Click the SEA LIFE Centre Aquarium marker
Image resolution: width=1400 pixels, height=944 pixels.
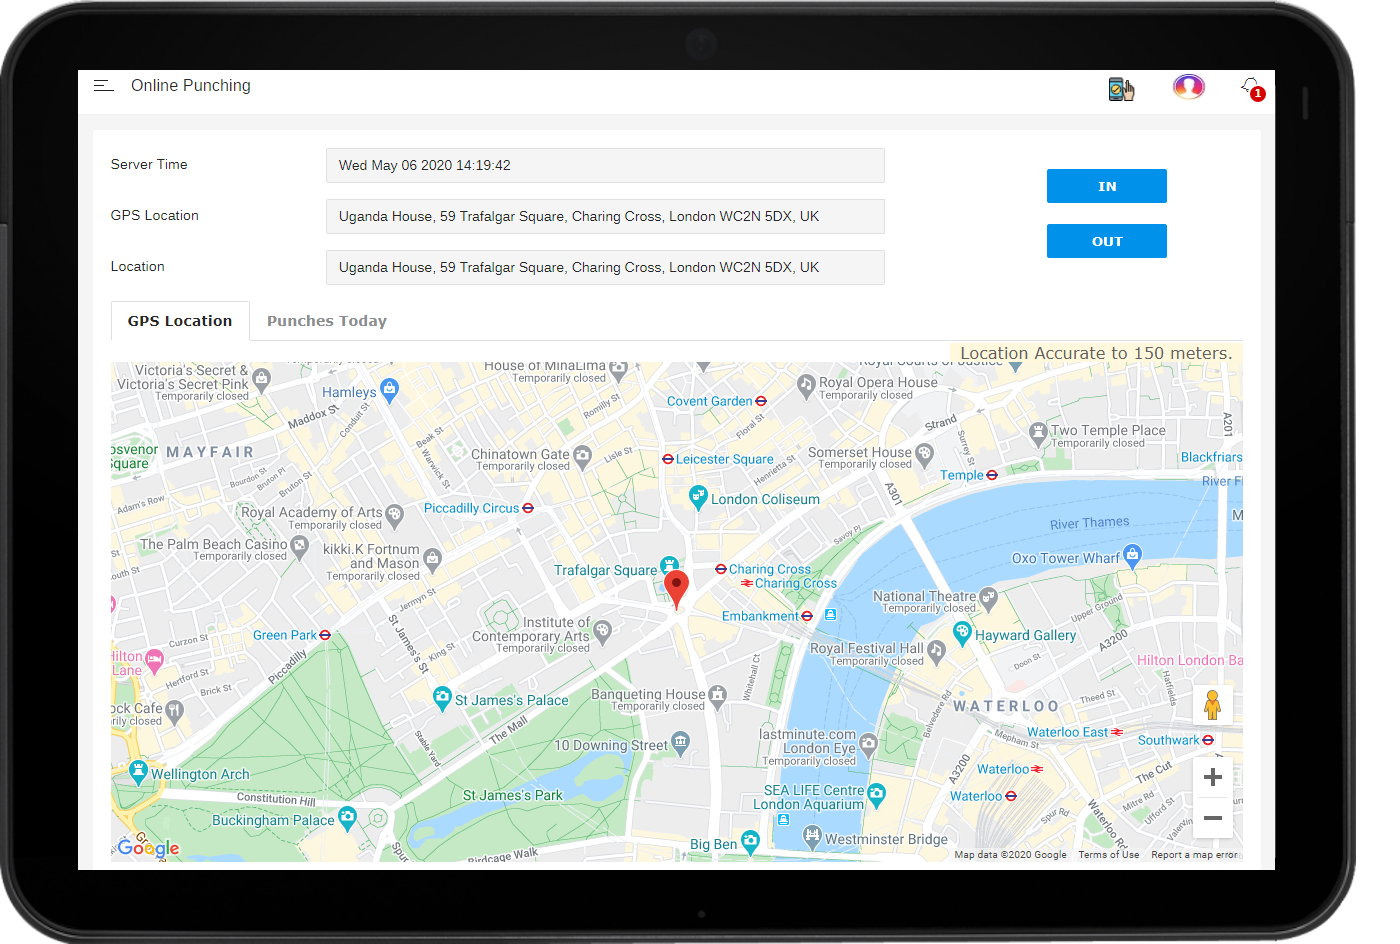pyautogui.click(x=877, y=795)
